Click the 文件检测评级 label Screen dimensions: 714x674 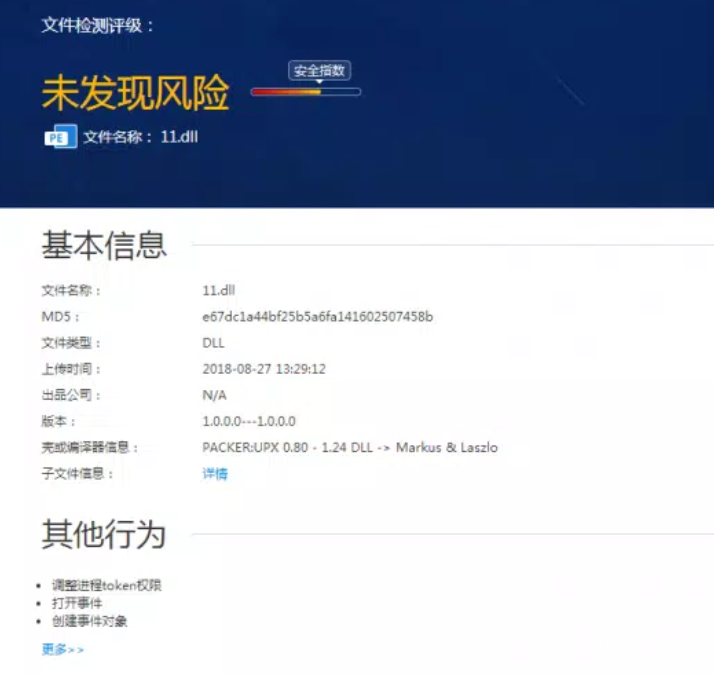(98, 25)
